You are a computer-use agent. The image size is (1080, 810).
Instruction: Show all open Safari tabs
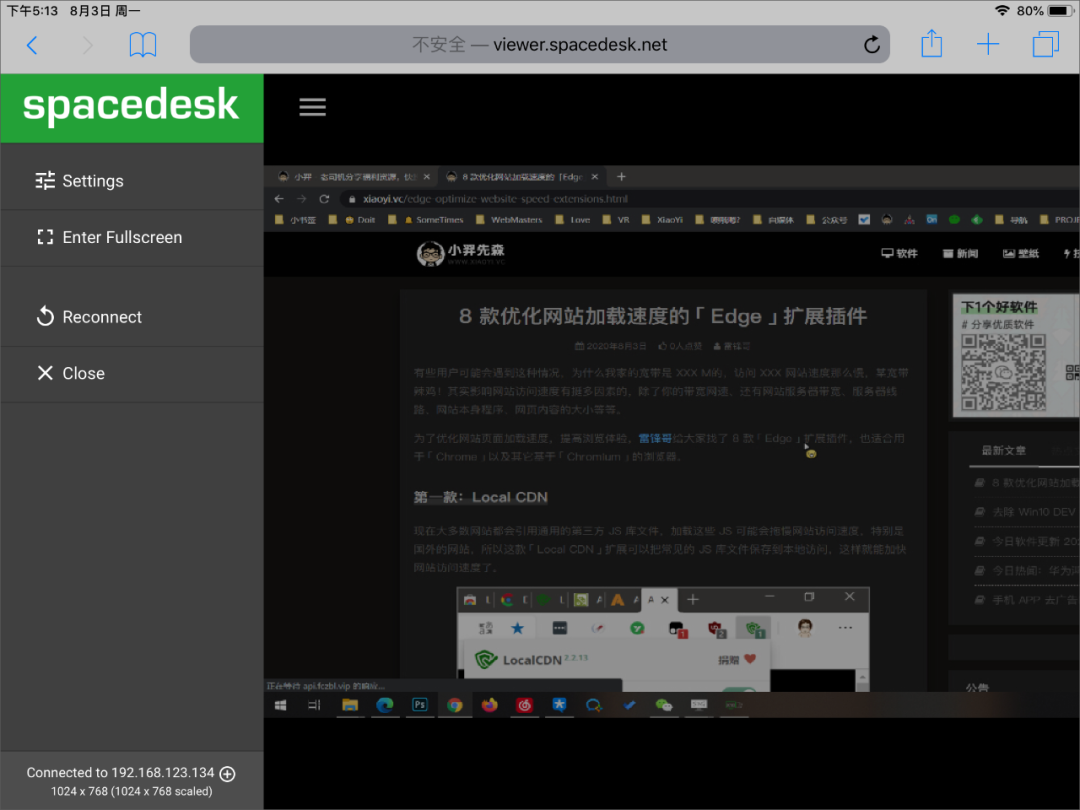(x=1045, y=45)
